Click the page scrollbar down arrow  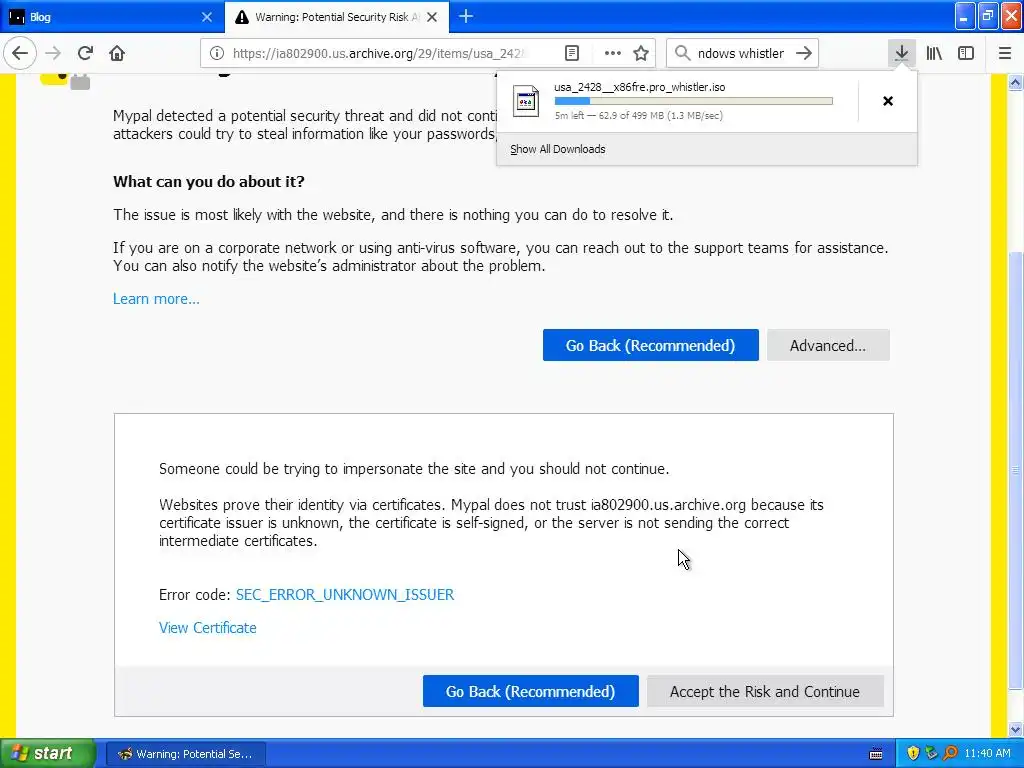(1015, 729)
